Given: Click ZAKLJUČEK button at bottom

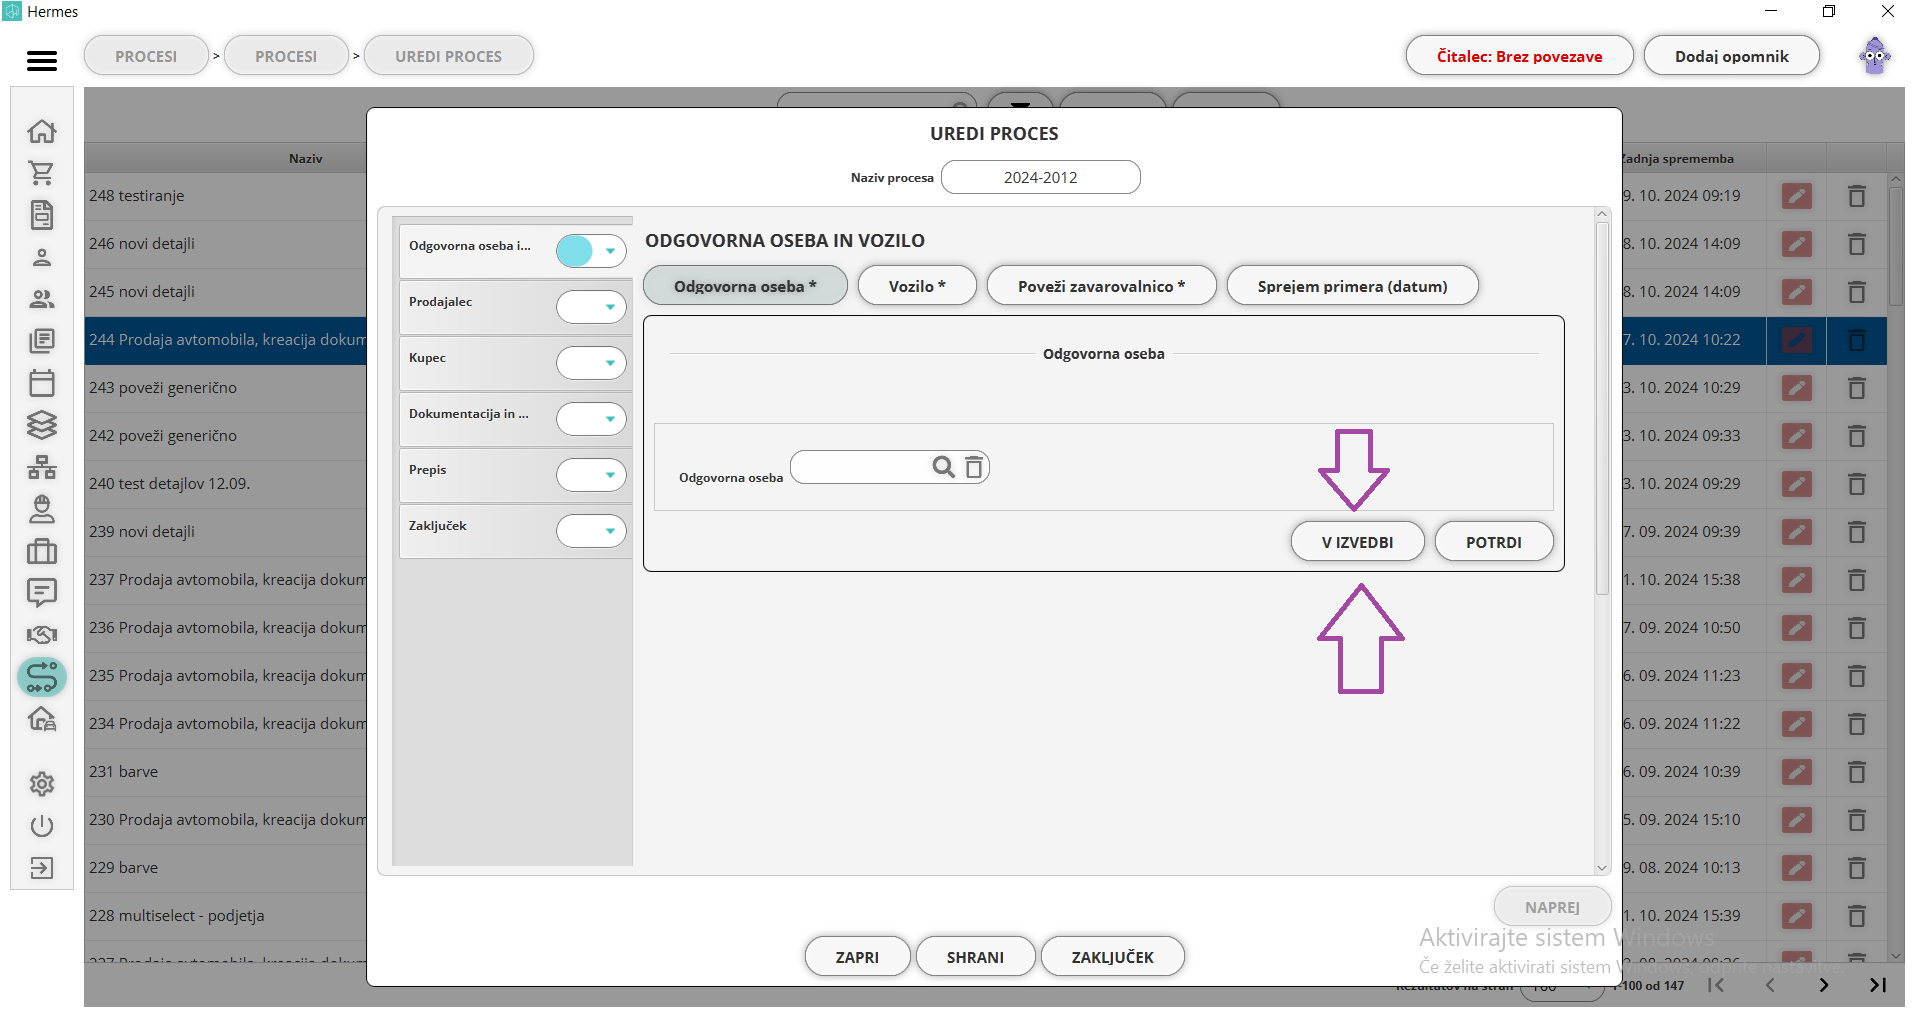Looking at the screenshot, I should [x=1112, y=957].
